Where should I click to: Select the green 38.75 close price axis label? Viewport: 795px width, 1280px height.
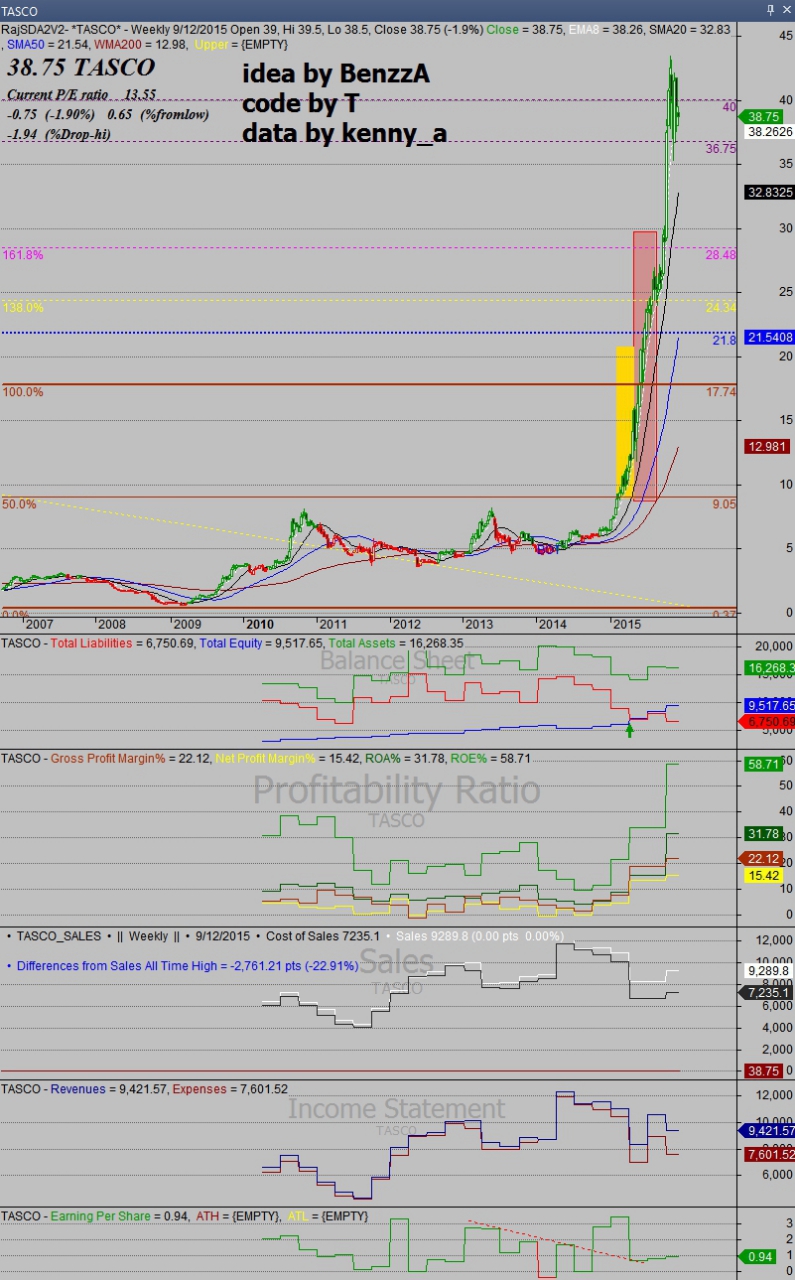point(765,117)
